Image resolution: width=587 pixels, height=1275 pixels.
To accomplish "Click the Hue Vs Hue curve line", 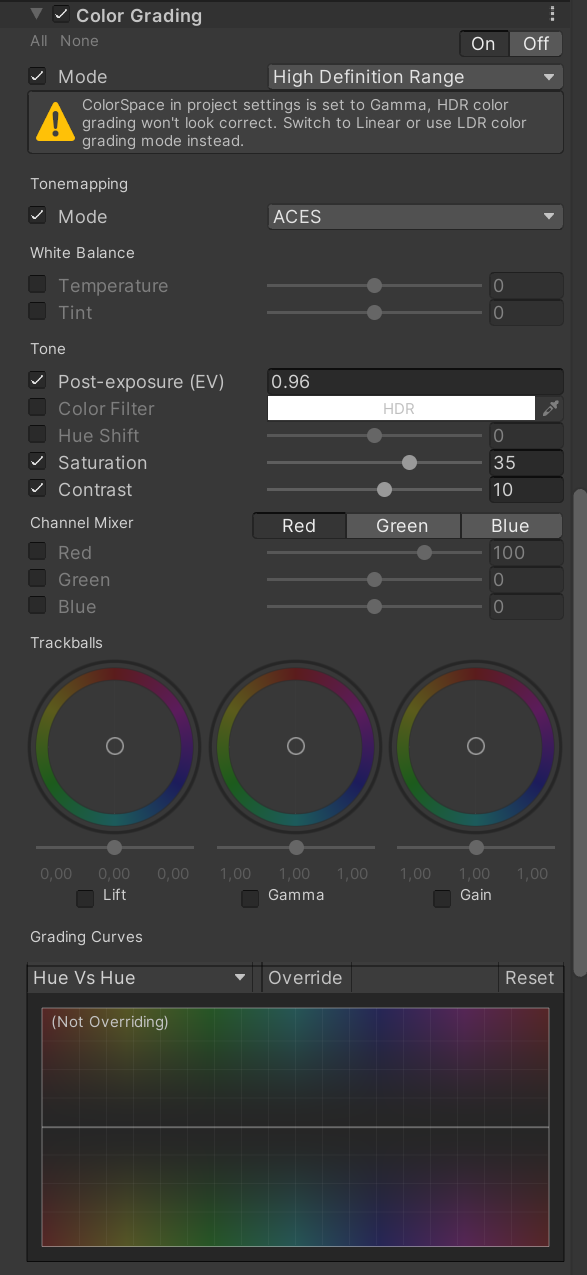I will point(295,1127).
